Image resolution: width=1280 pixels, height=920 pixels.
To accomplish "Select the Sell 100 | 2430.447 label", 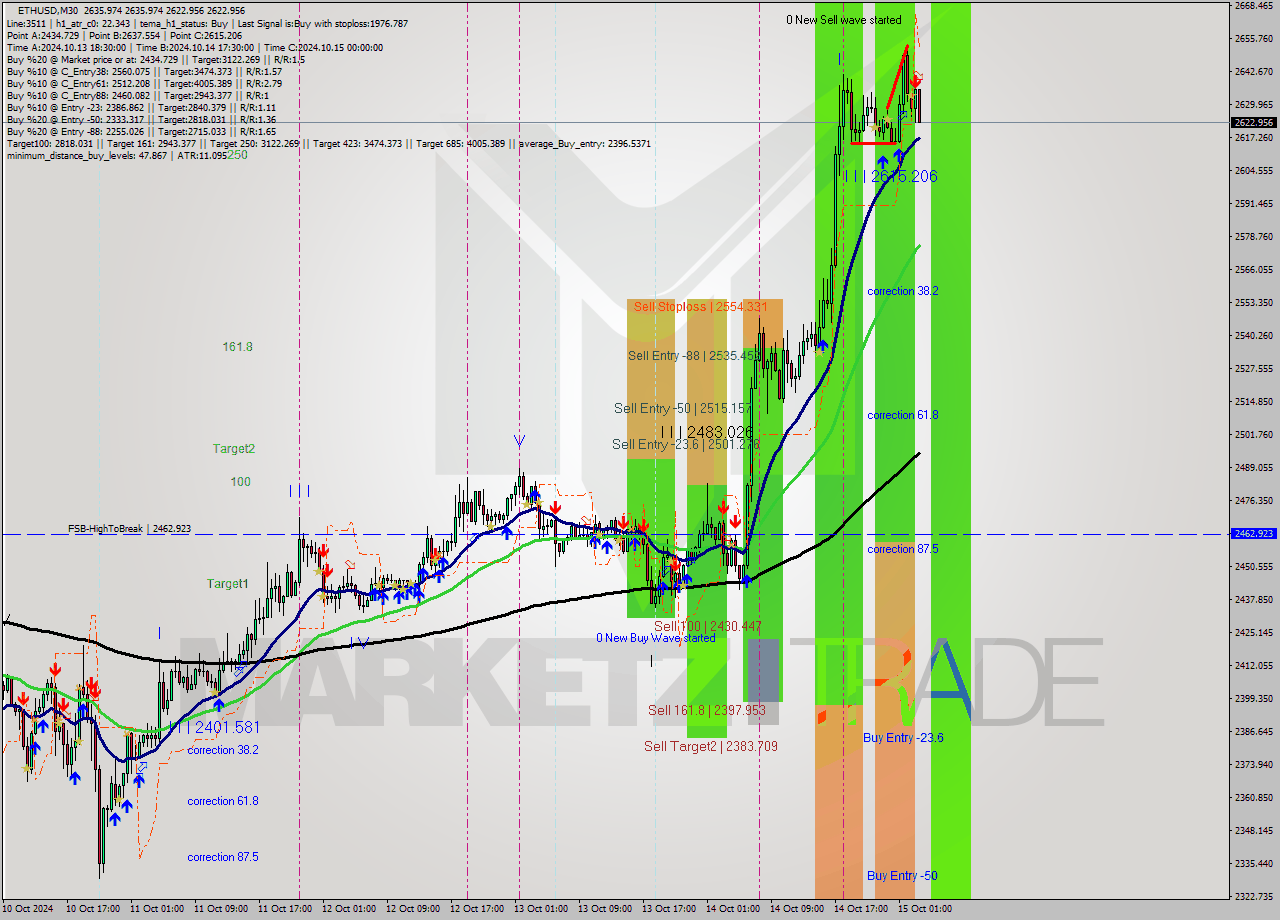I will pyautogui.click(x=708, y=626).
